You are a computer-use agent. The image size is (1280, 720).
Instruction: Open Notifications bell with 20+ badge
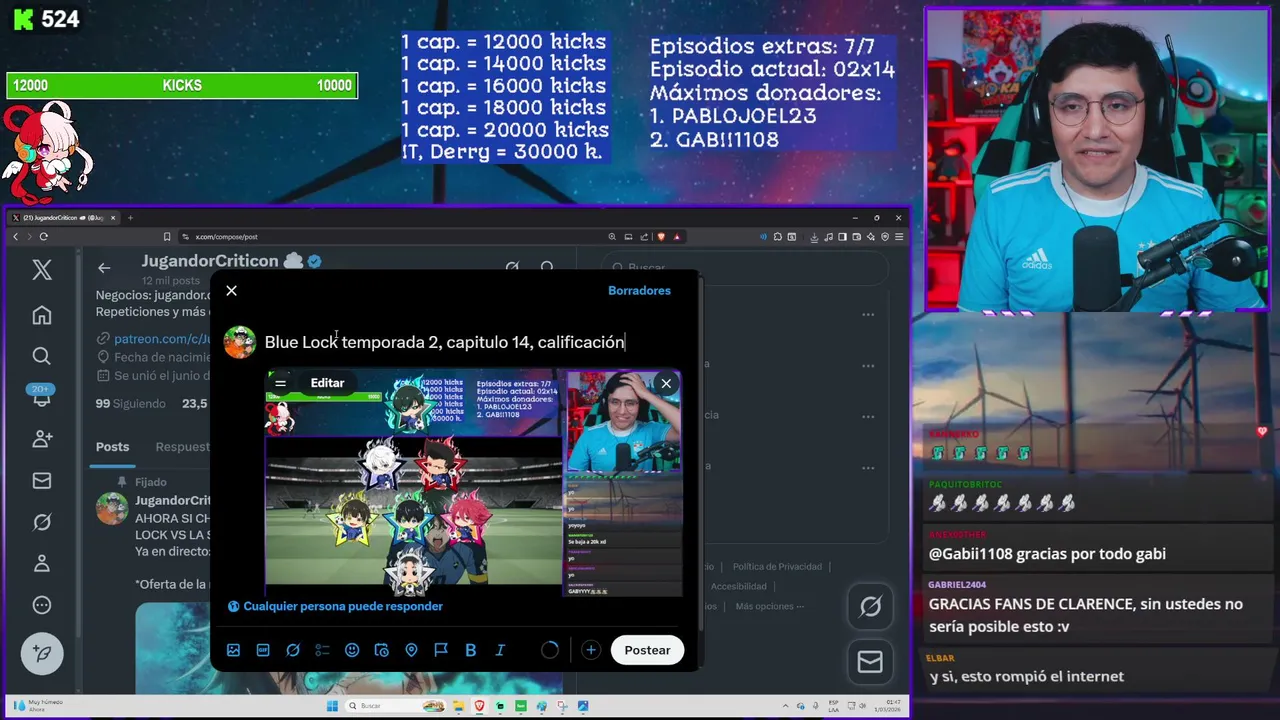click(x=42, y=396)
